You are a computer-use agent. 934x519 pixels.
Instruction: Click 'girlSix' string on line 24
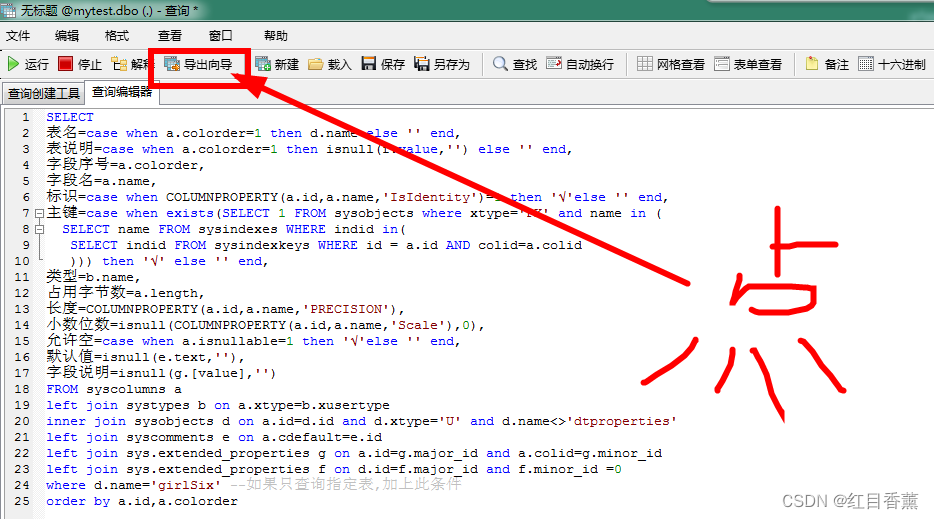[186, 485]
